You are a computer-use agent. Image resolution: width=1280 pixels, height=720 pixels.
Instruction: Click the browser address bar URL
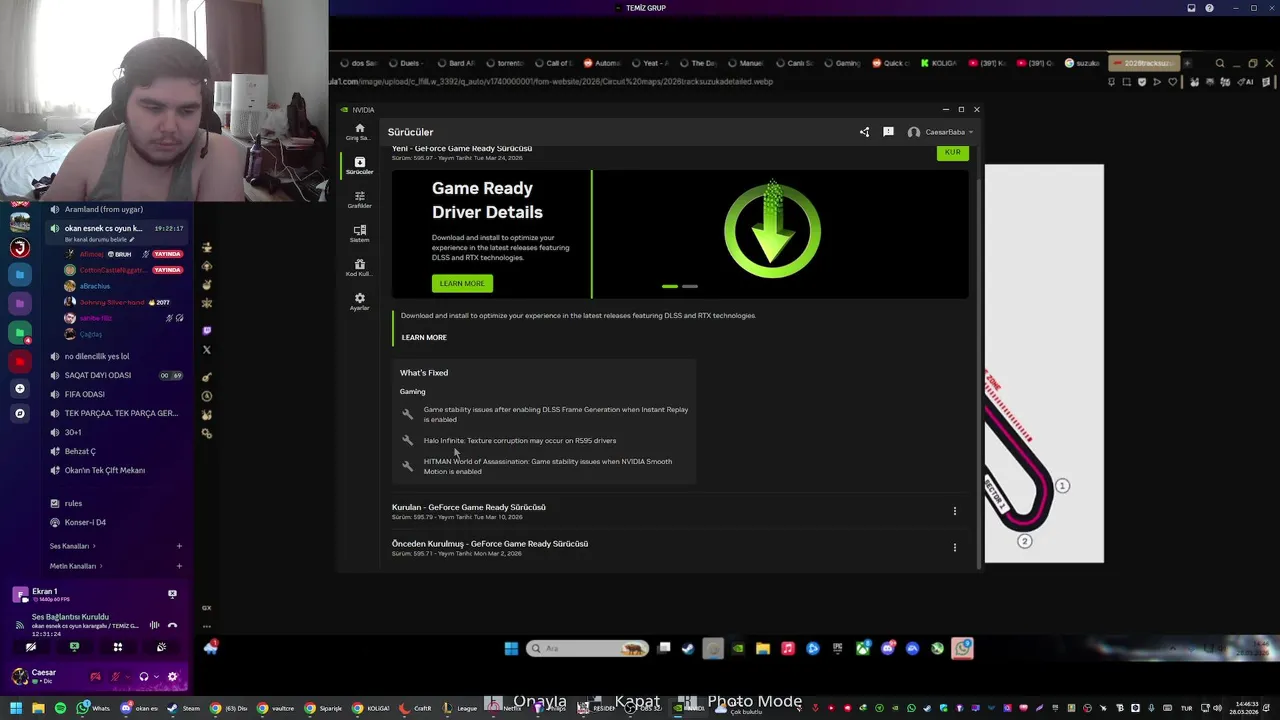click(x=551, y=82)
